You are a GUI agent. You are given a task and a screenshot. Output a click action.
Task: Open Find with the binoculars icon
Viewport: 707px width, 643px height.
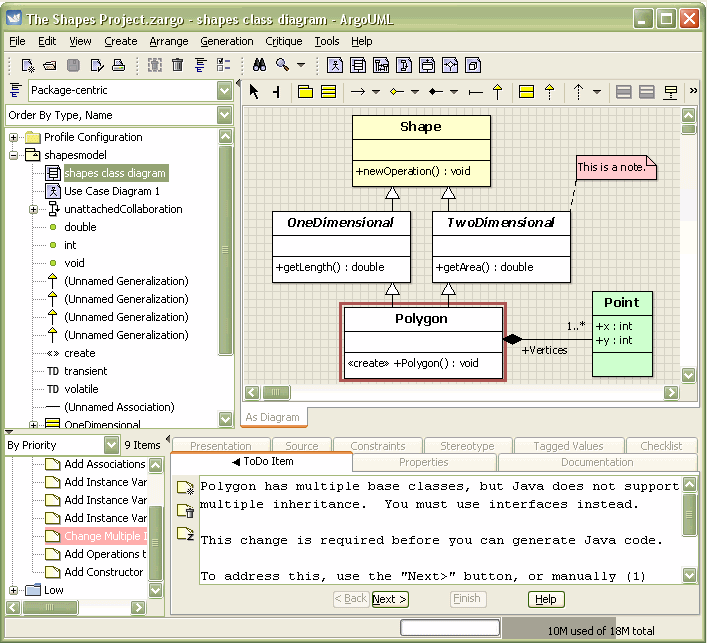[x=259, y=66]
